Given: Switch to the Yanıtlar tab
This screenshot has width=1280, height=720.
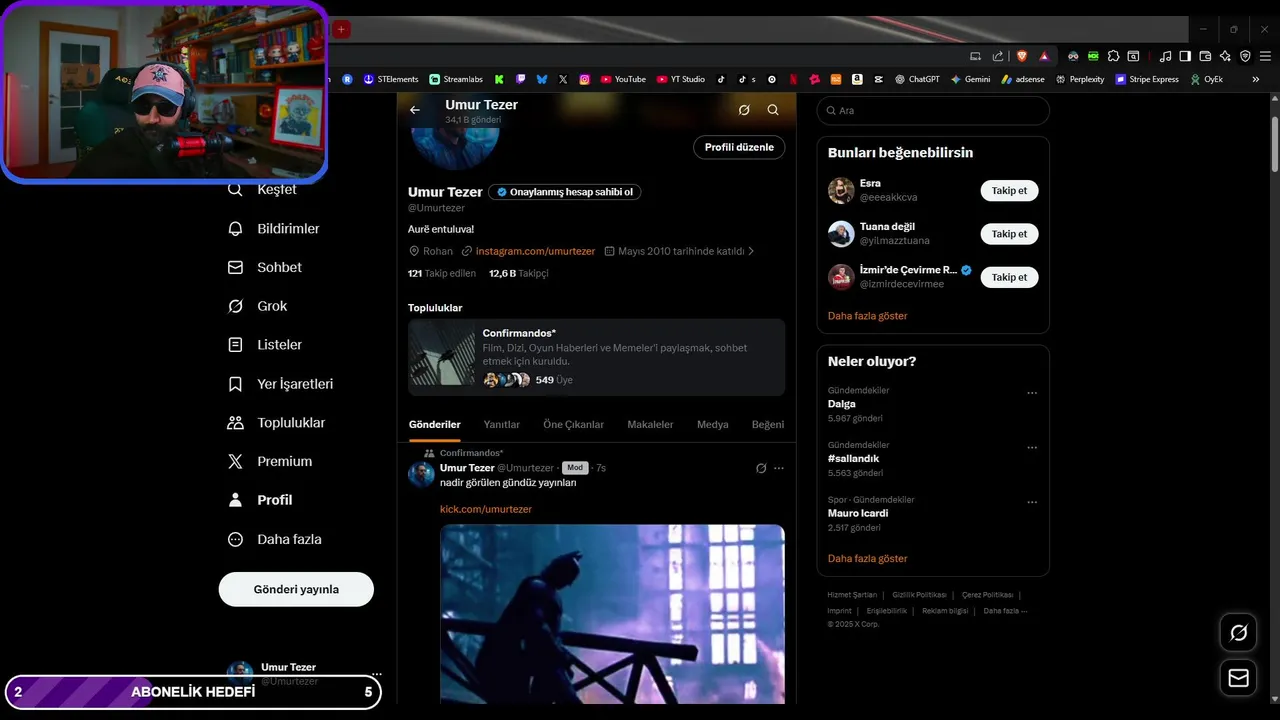Looking at the screenshot, I should coord(502,424).
